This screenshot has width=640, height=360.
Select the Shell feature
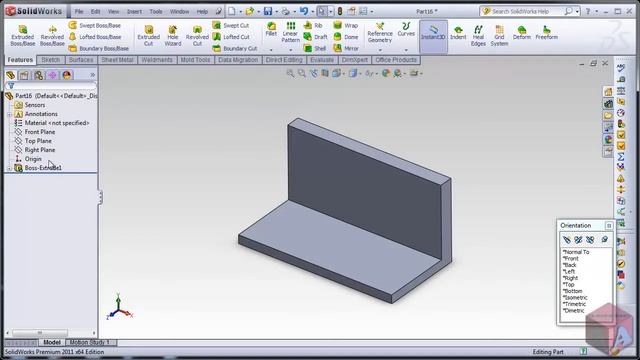click(315, 48)
